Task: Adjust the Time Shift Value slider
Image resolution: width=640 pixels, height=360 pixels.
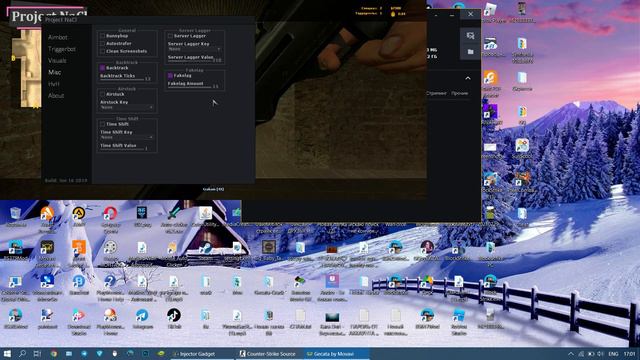Action: pyautogui.click(x=122, y=149)
